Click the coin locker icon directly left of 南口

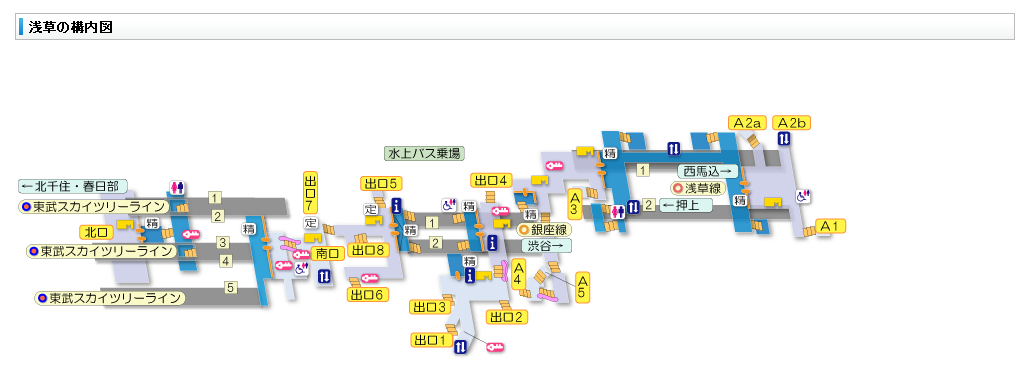click(301, 254)
